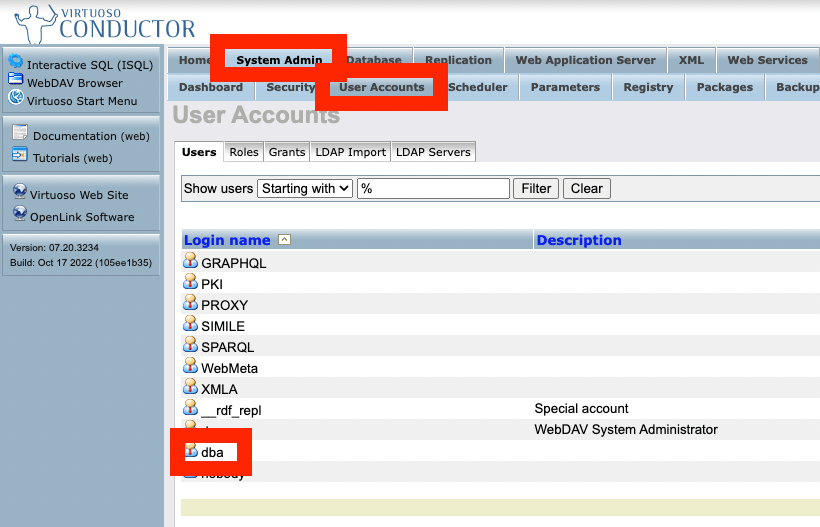Viewport: 820px width, 527px height.
Task: Click the WebDAV Browser icon
Action: (16, 79)
